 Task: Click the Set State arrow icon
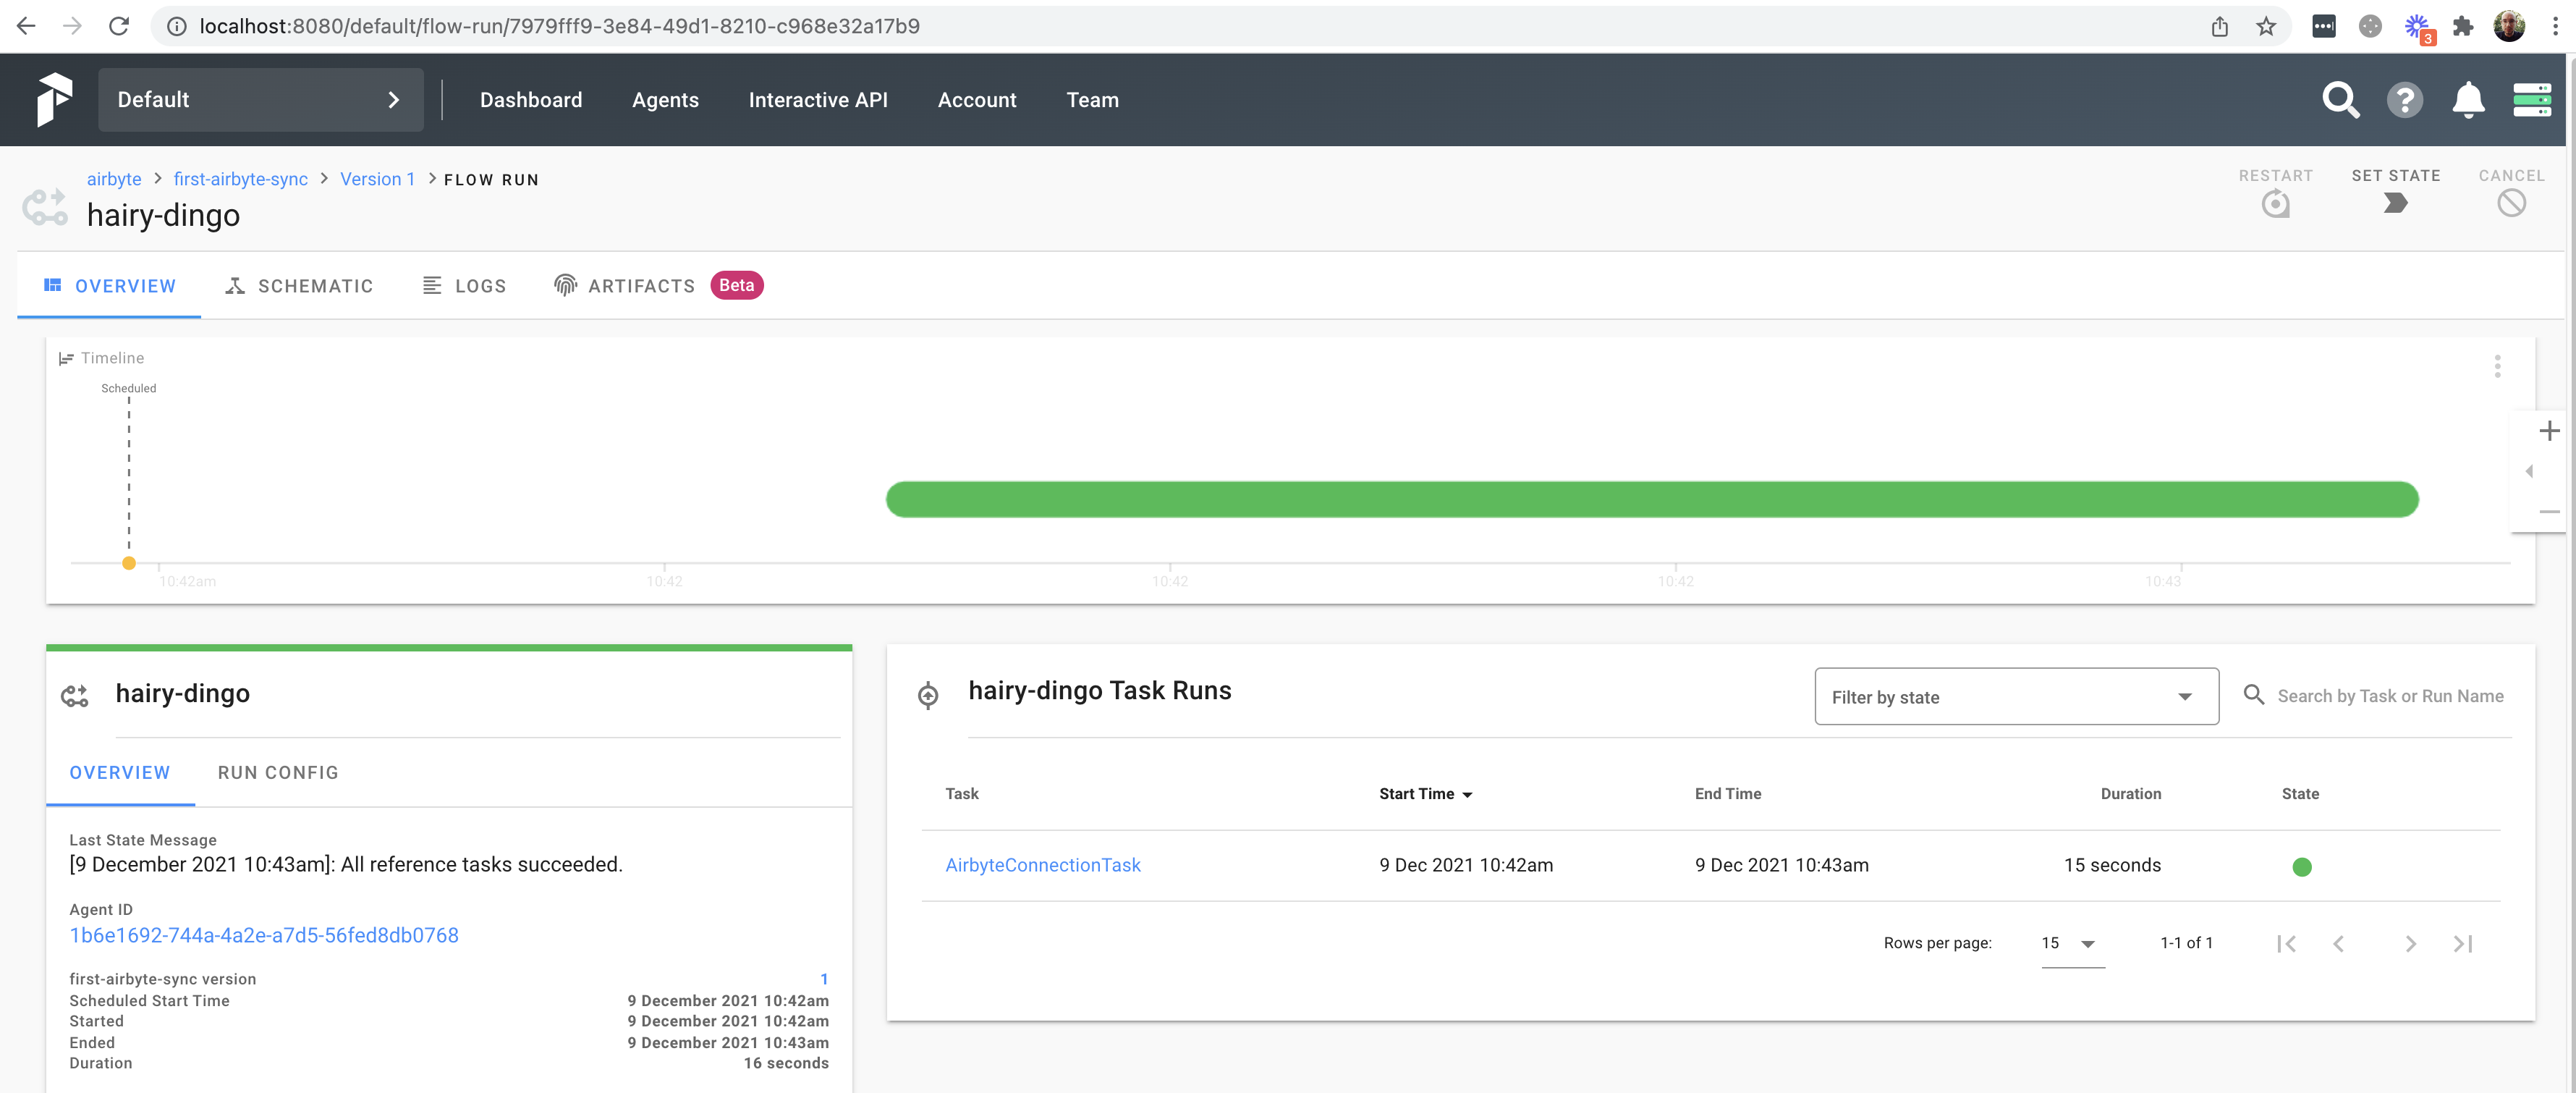pos(2395,203)
